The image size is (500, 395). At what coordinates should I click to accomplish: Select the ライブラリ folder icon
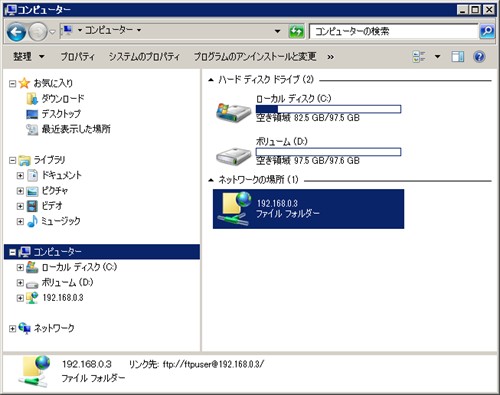[25, 160]
